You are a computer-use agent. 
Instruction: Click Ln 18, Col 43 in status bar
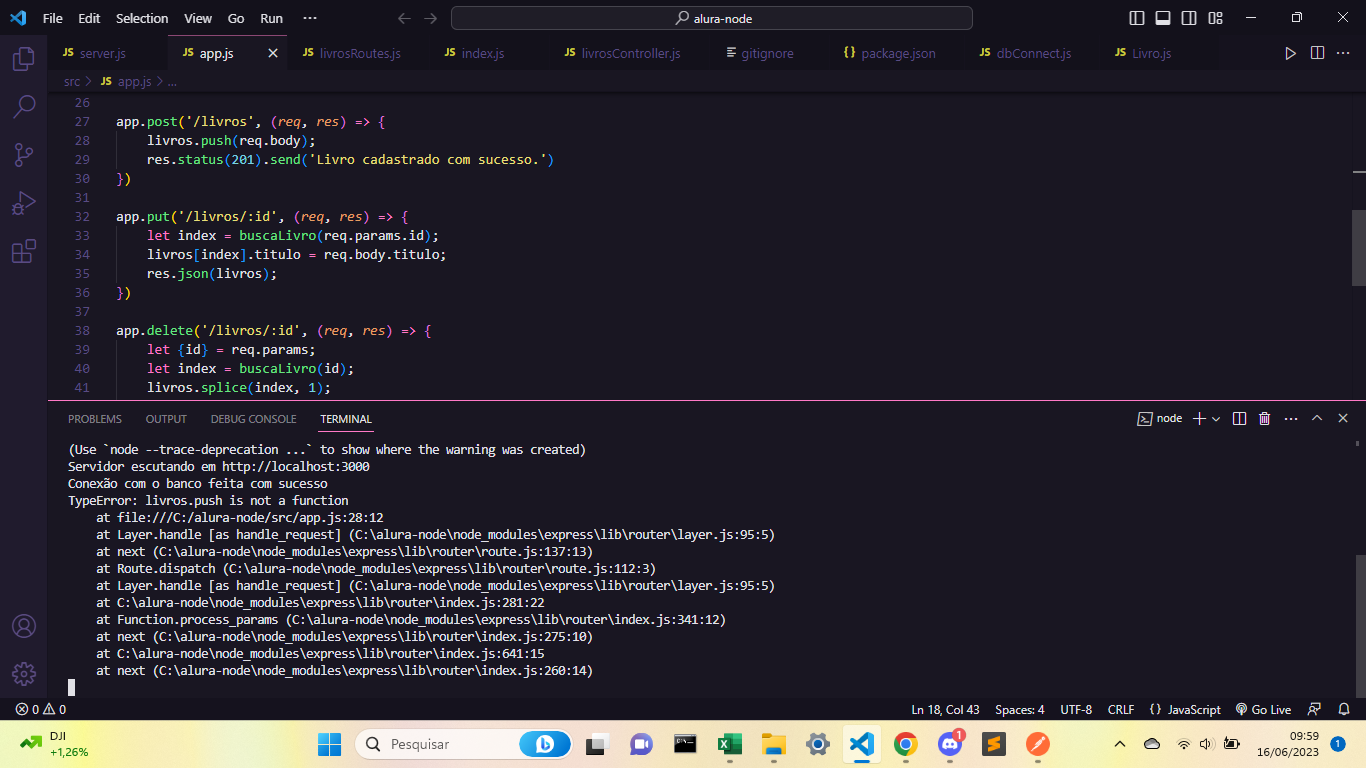pyautogui.click(x=945, y=709)
